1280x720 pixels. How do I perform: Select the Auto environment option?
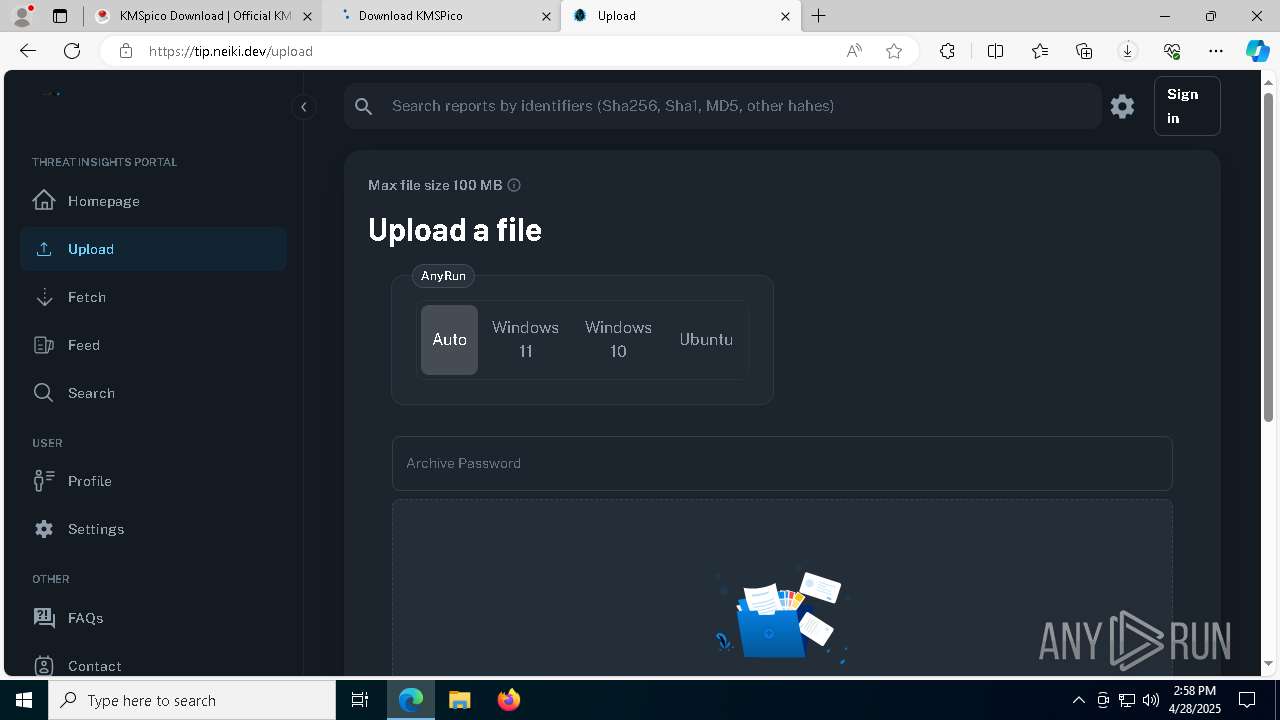pos(449,340)
